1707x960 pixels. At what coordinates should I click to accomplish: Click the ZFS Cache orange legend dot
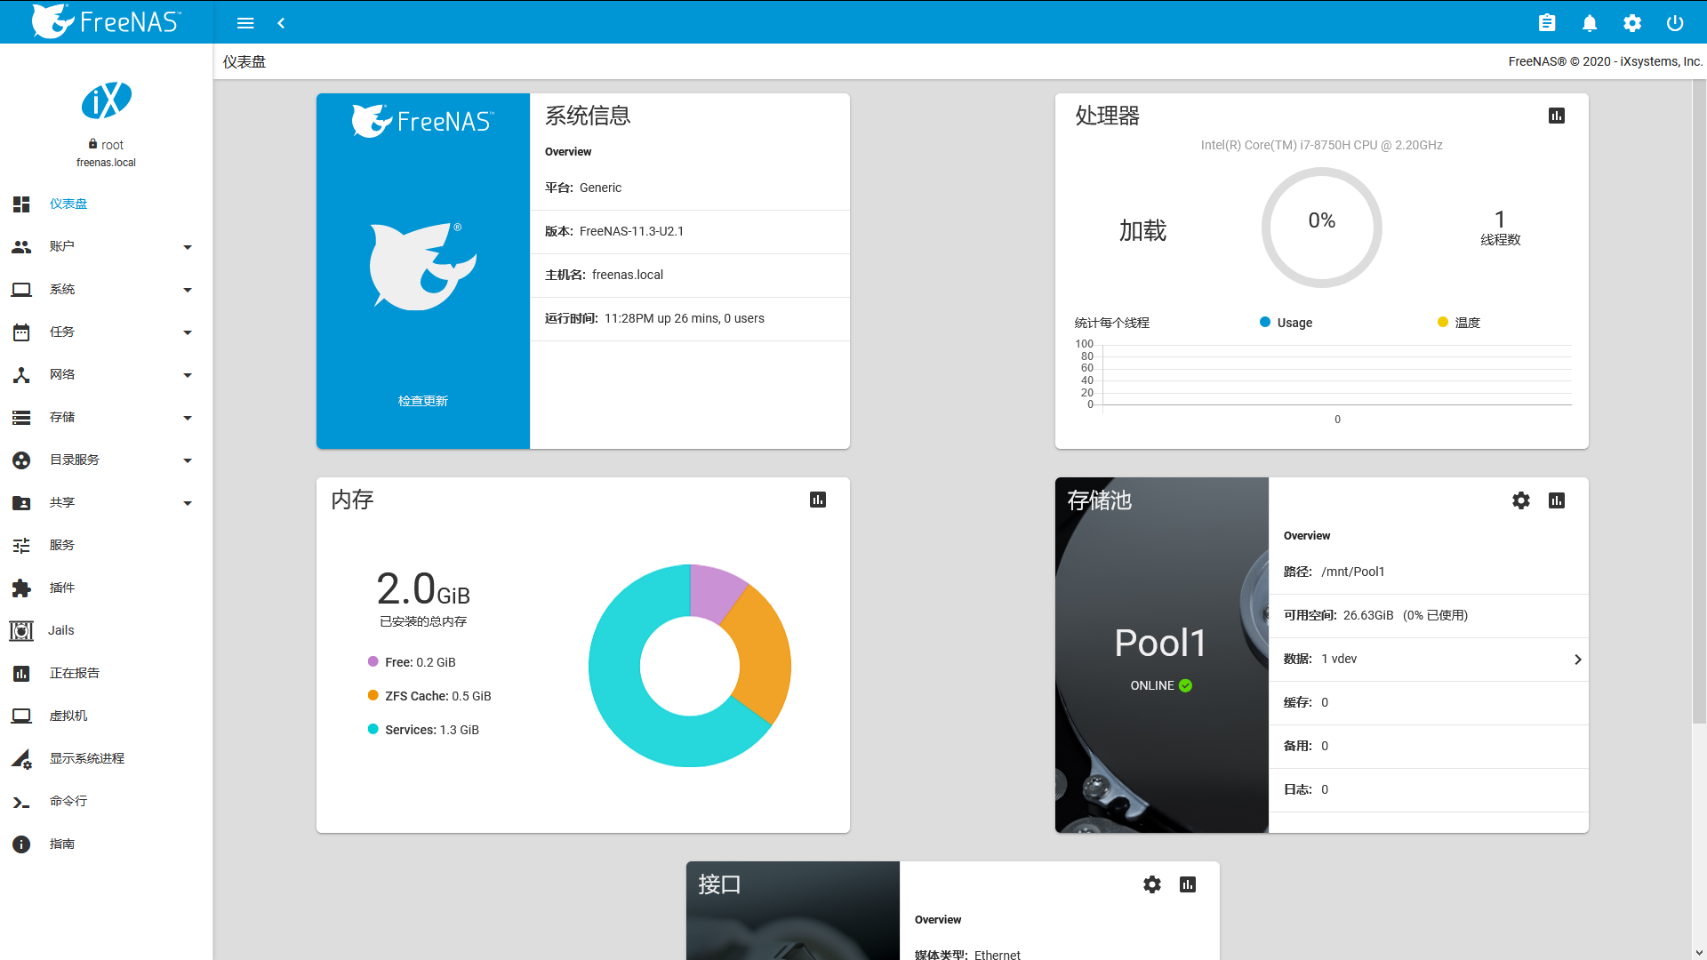pos(373,695)
